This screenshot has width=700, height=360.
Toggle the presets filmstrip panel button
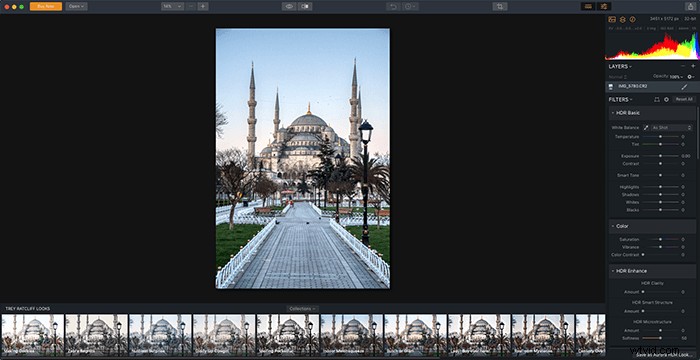pos(588,6)
